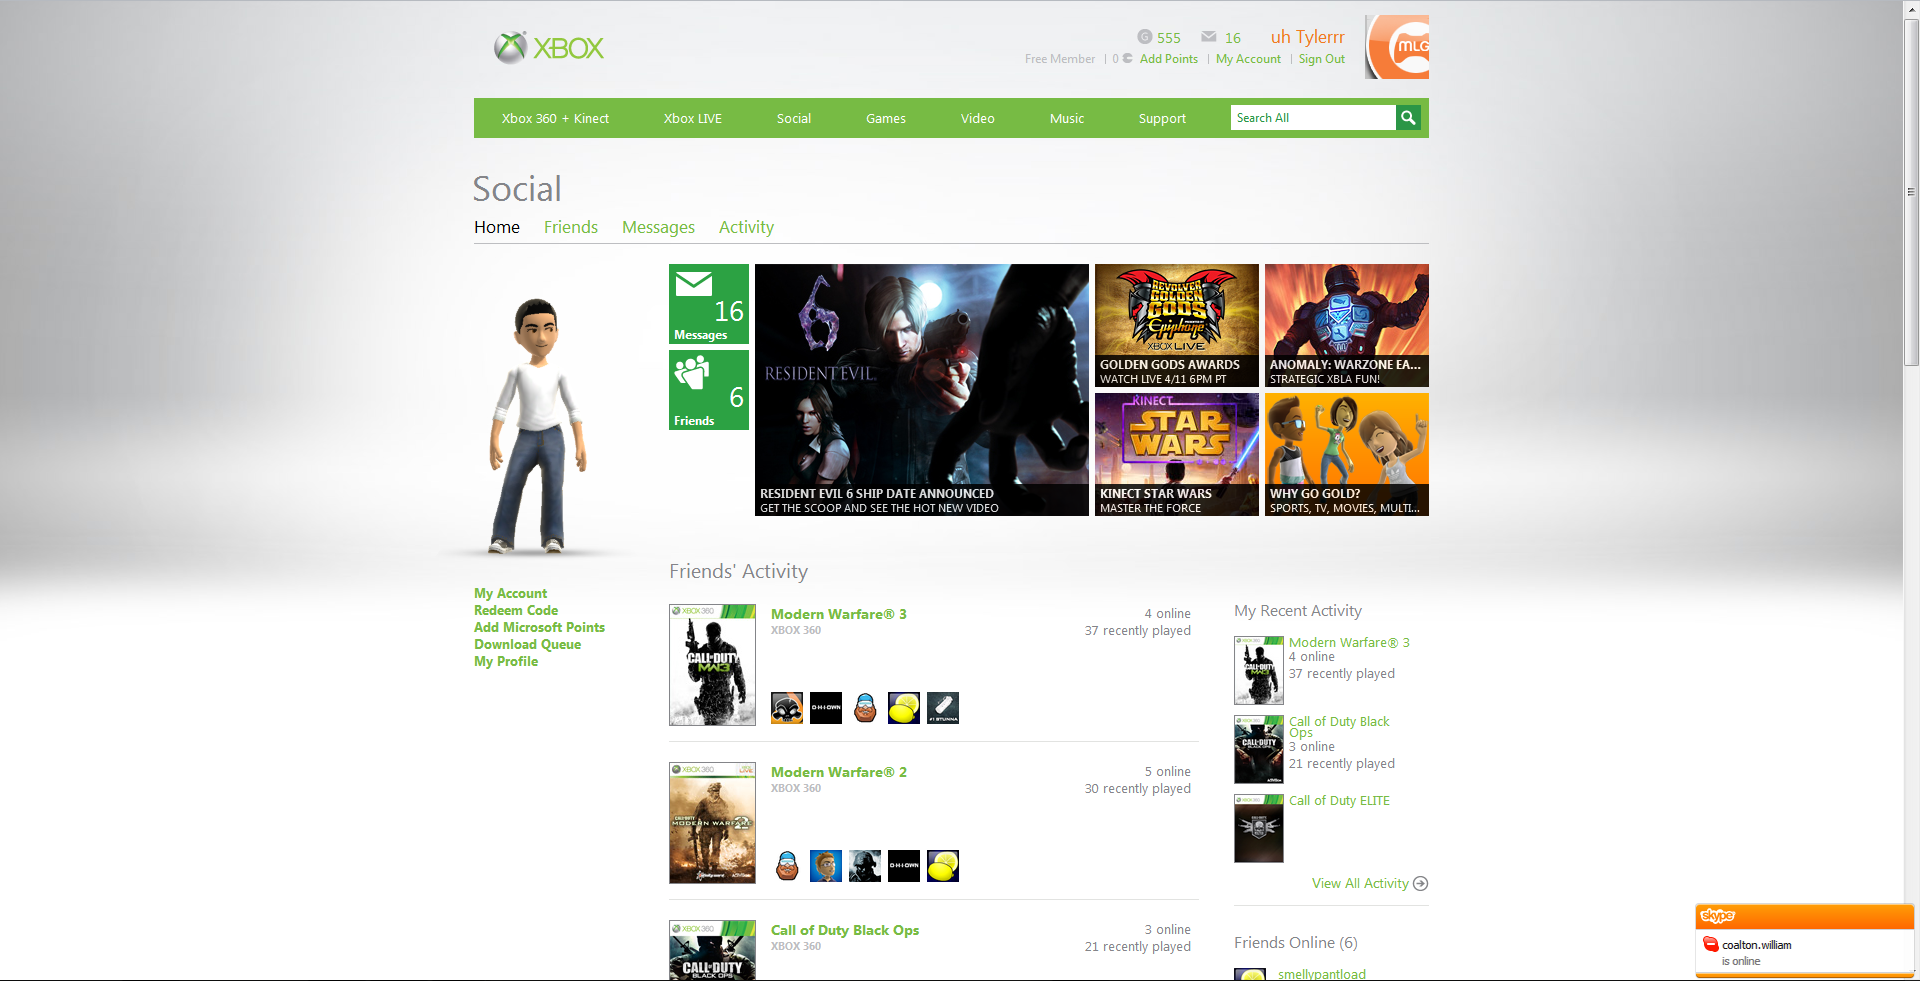This screenshot has width=1920, height=981.
Task: Open My Account link in header
Action: (x=1248, y=59)
